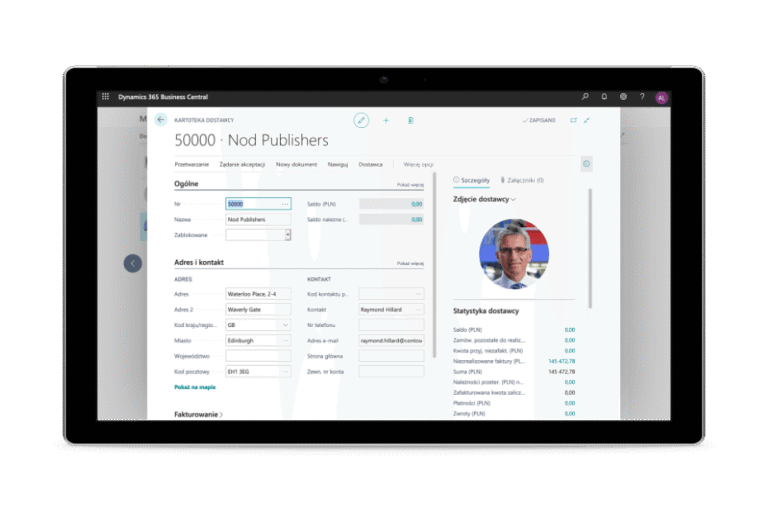Open the Przetwarzanie menu
Viewport: 768px width, 512px height.
click(192, 165)
